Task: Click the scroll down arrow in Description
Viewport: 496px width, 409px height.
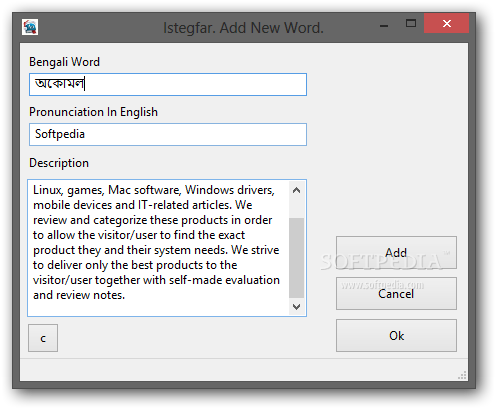Action: (296, 306)
